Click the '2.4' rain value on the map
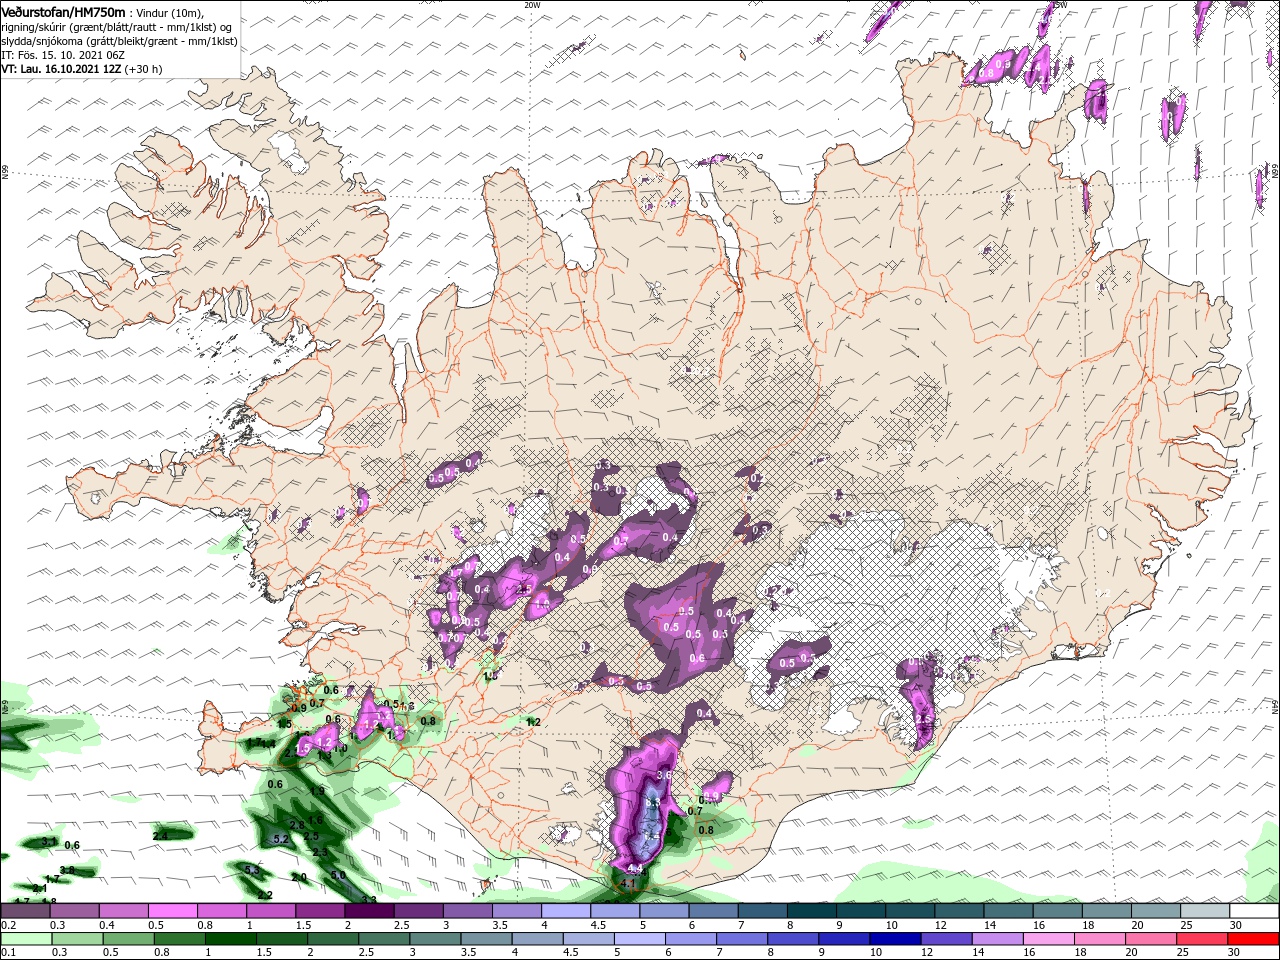 pos(160,835)
